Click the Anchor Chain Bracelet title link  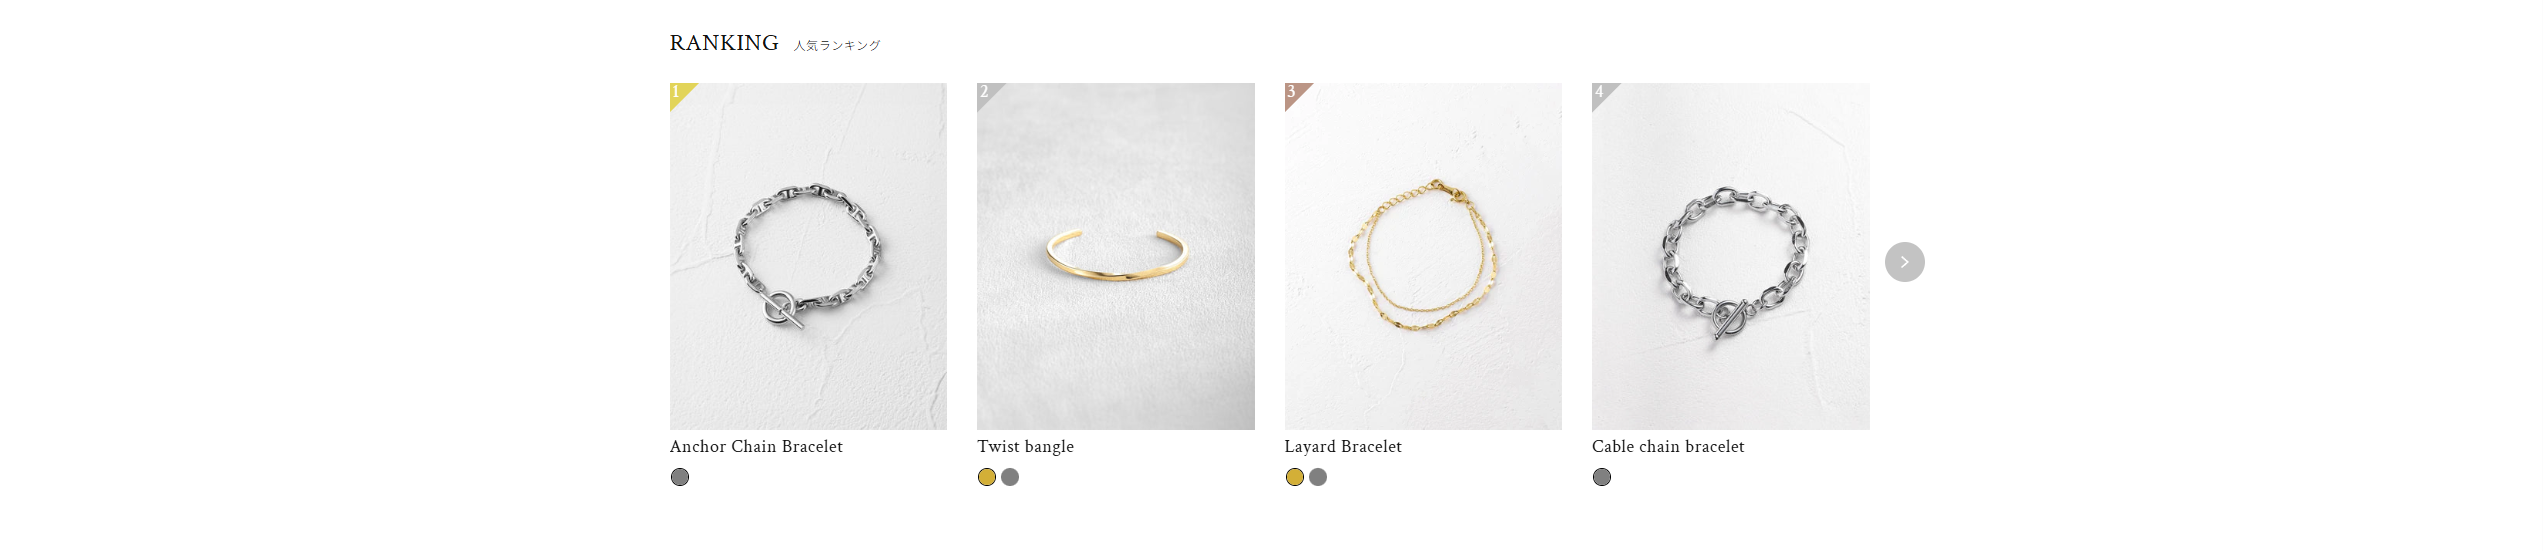(756, 447)
